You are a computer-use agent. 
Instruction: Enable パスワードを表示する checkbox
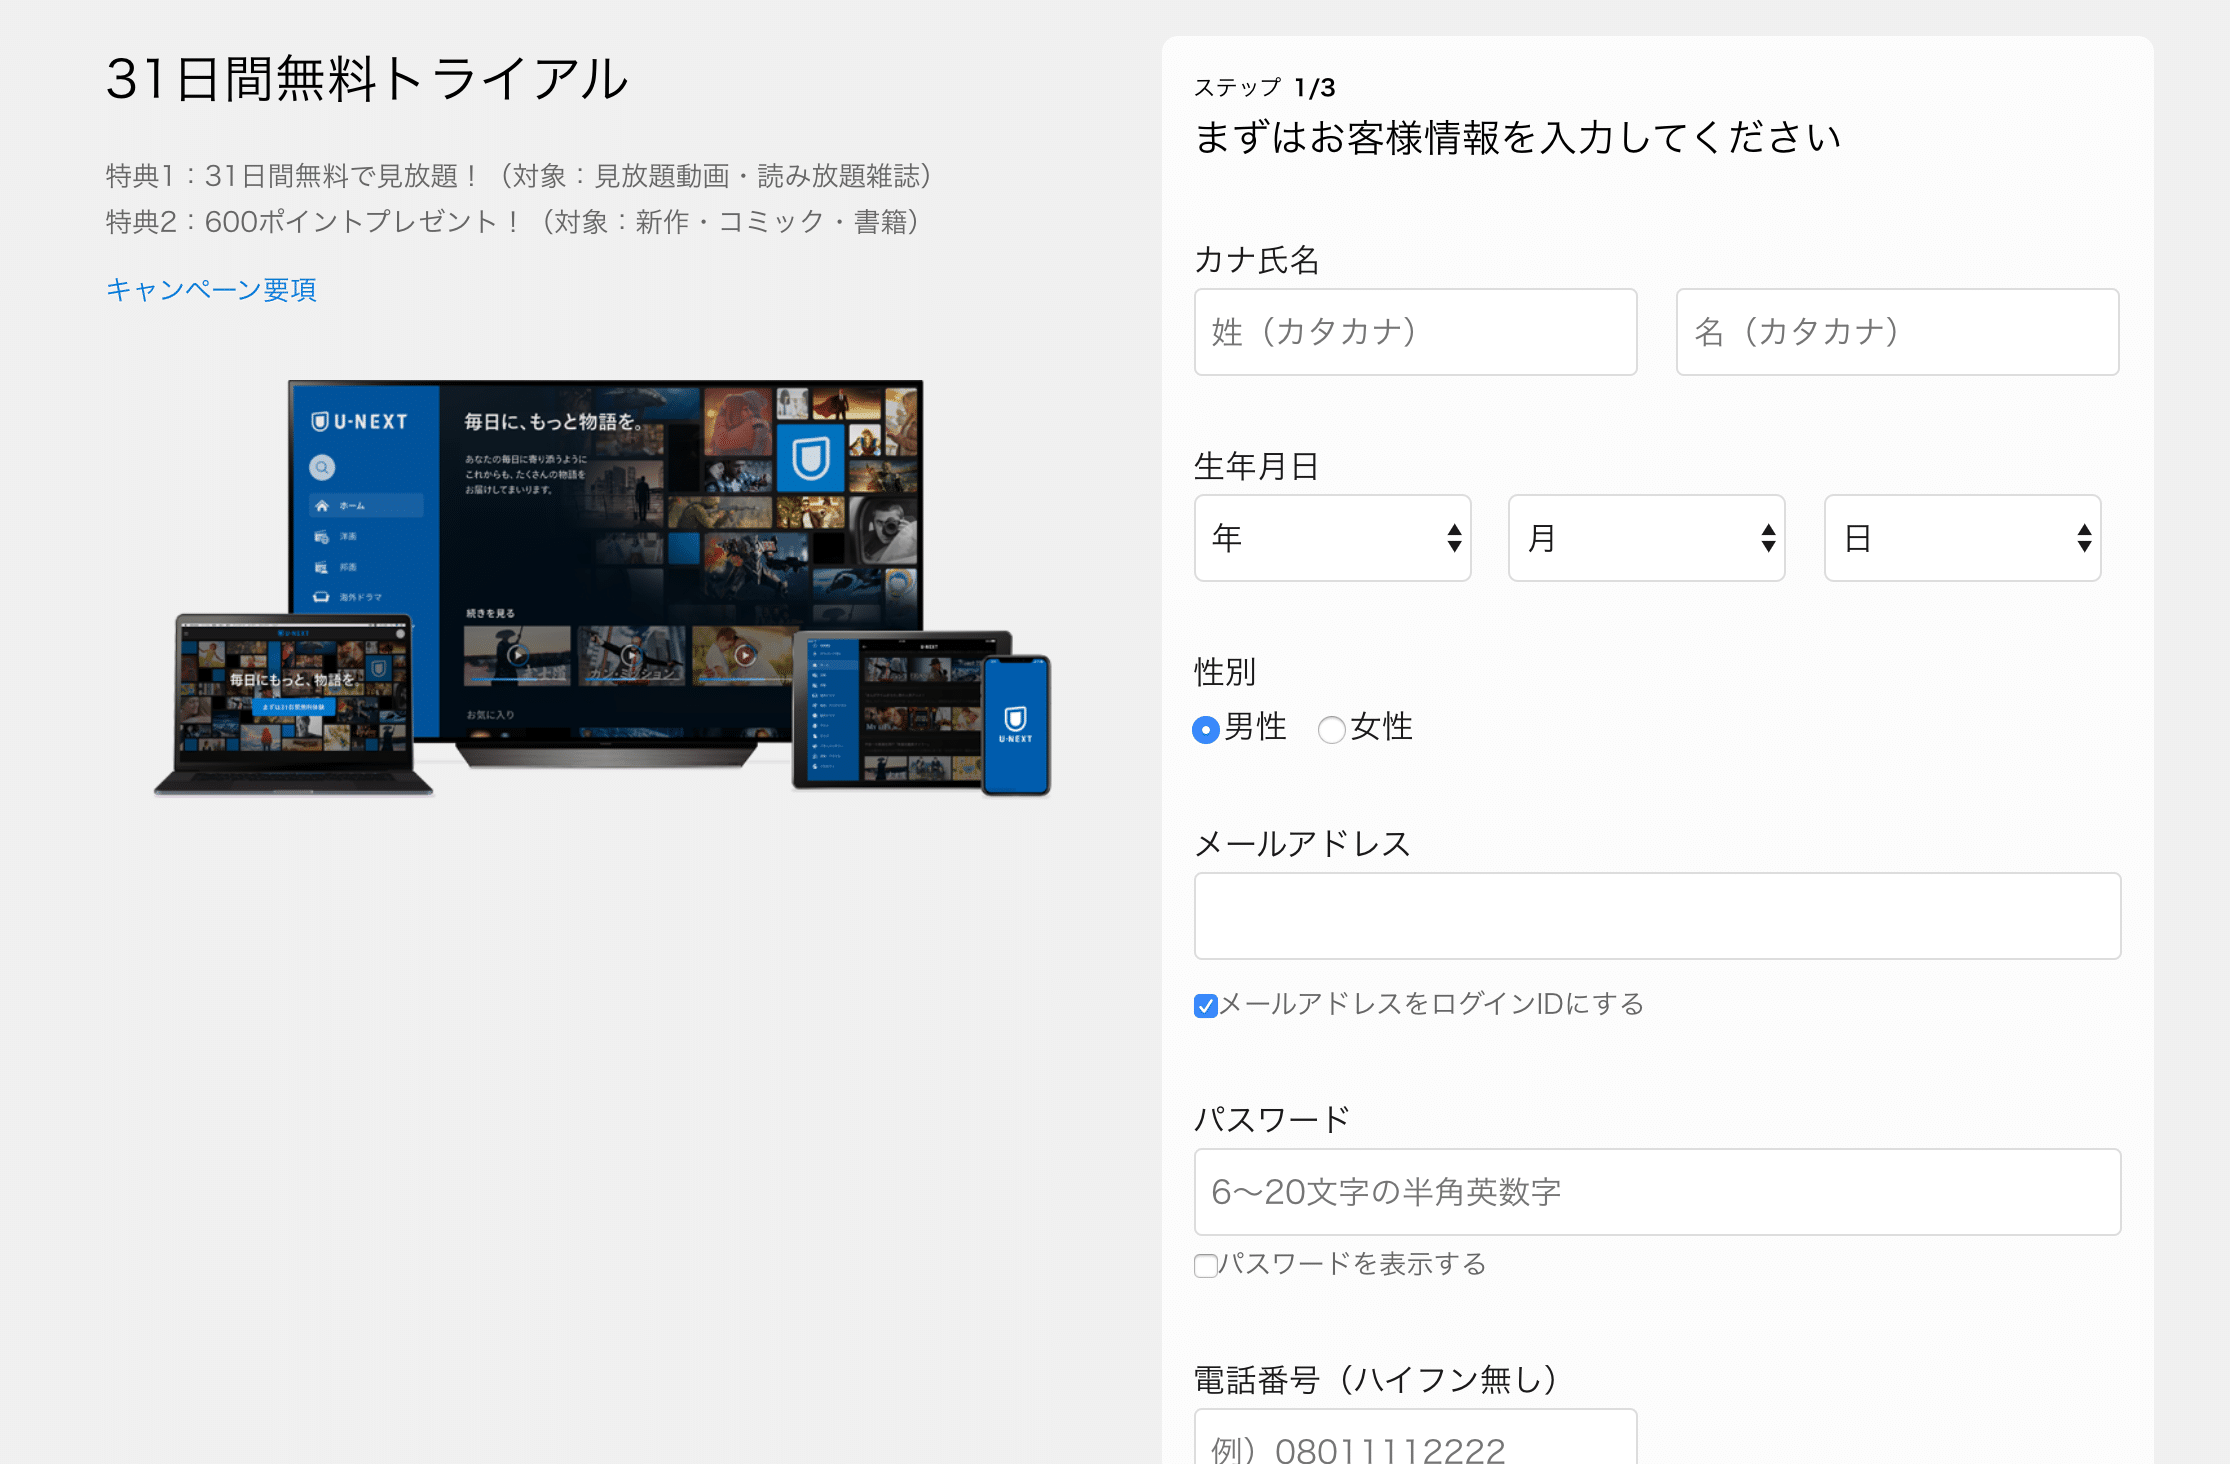tap(1206, 1266)
